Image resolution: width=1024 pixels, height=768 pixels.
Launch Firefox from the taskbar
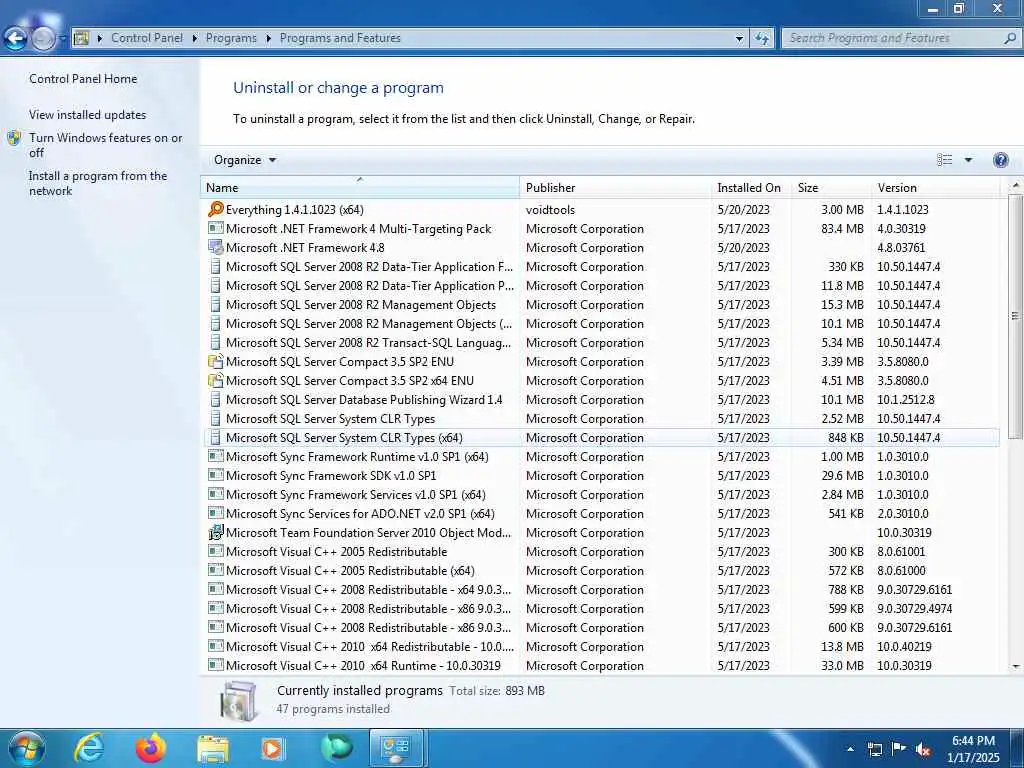pyautogui.click(x=151, y=748)
